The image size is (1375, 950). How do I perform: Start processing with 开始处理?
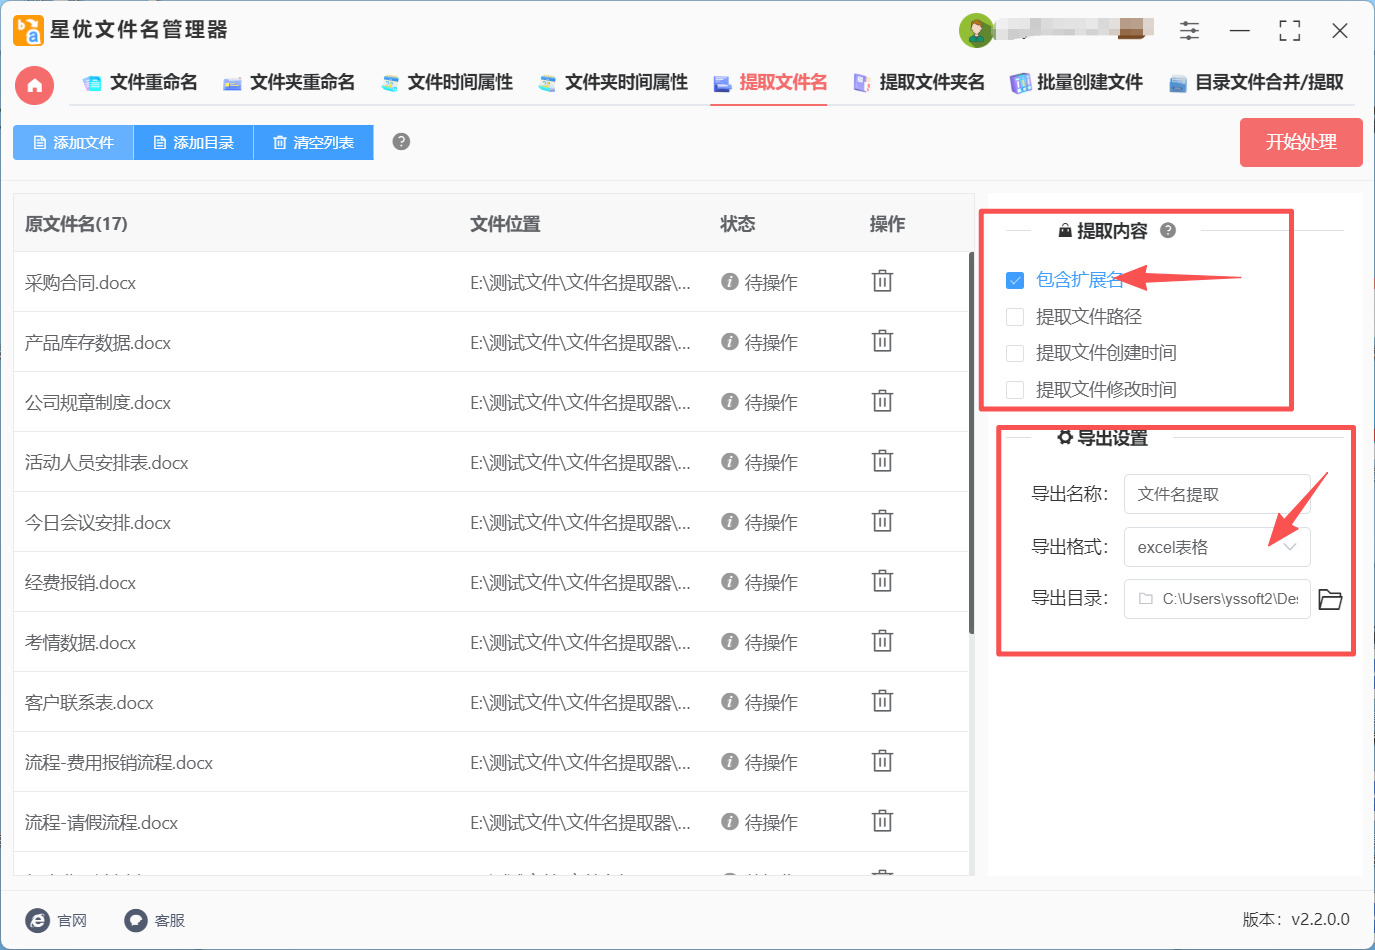1301,142
